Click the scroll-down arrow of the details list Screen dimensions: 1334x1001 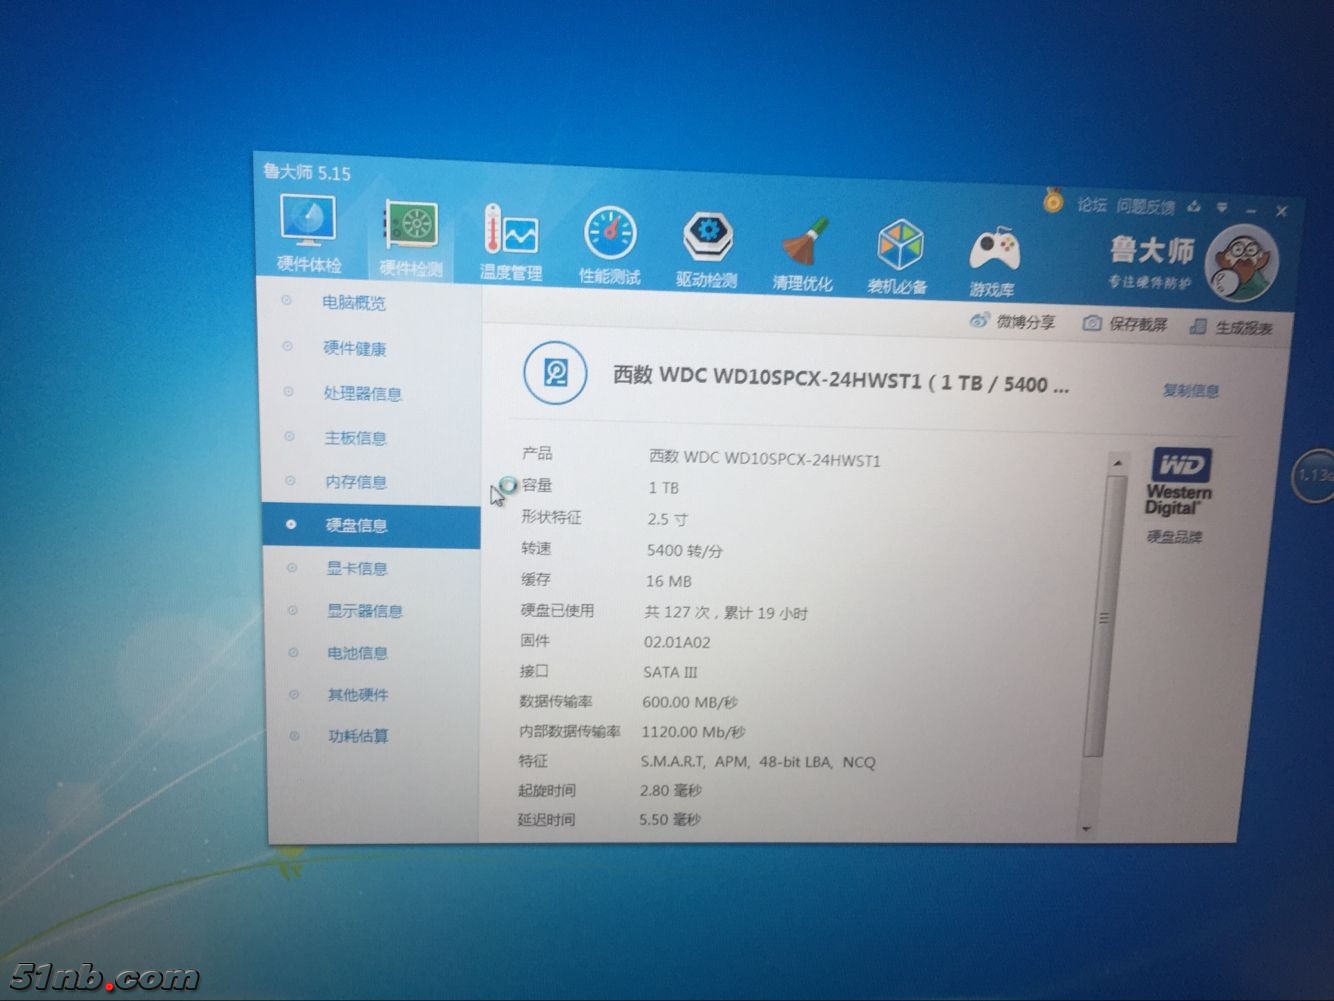1087,828
